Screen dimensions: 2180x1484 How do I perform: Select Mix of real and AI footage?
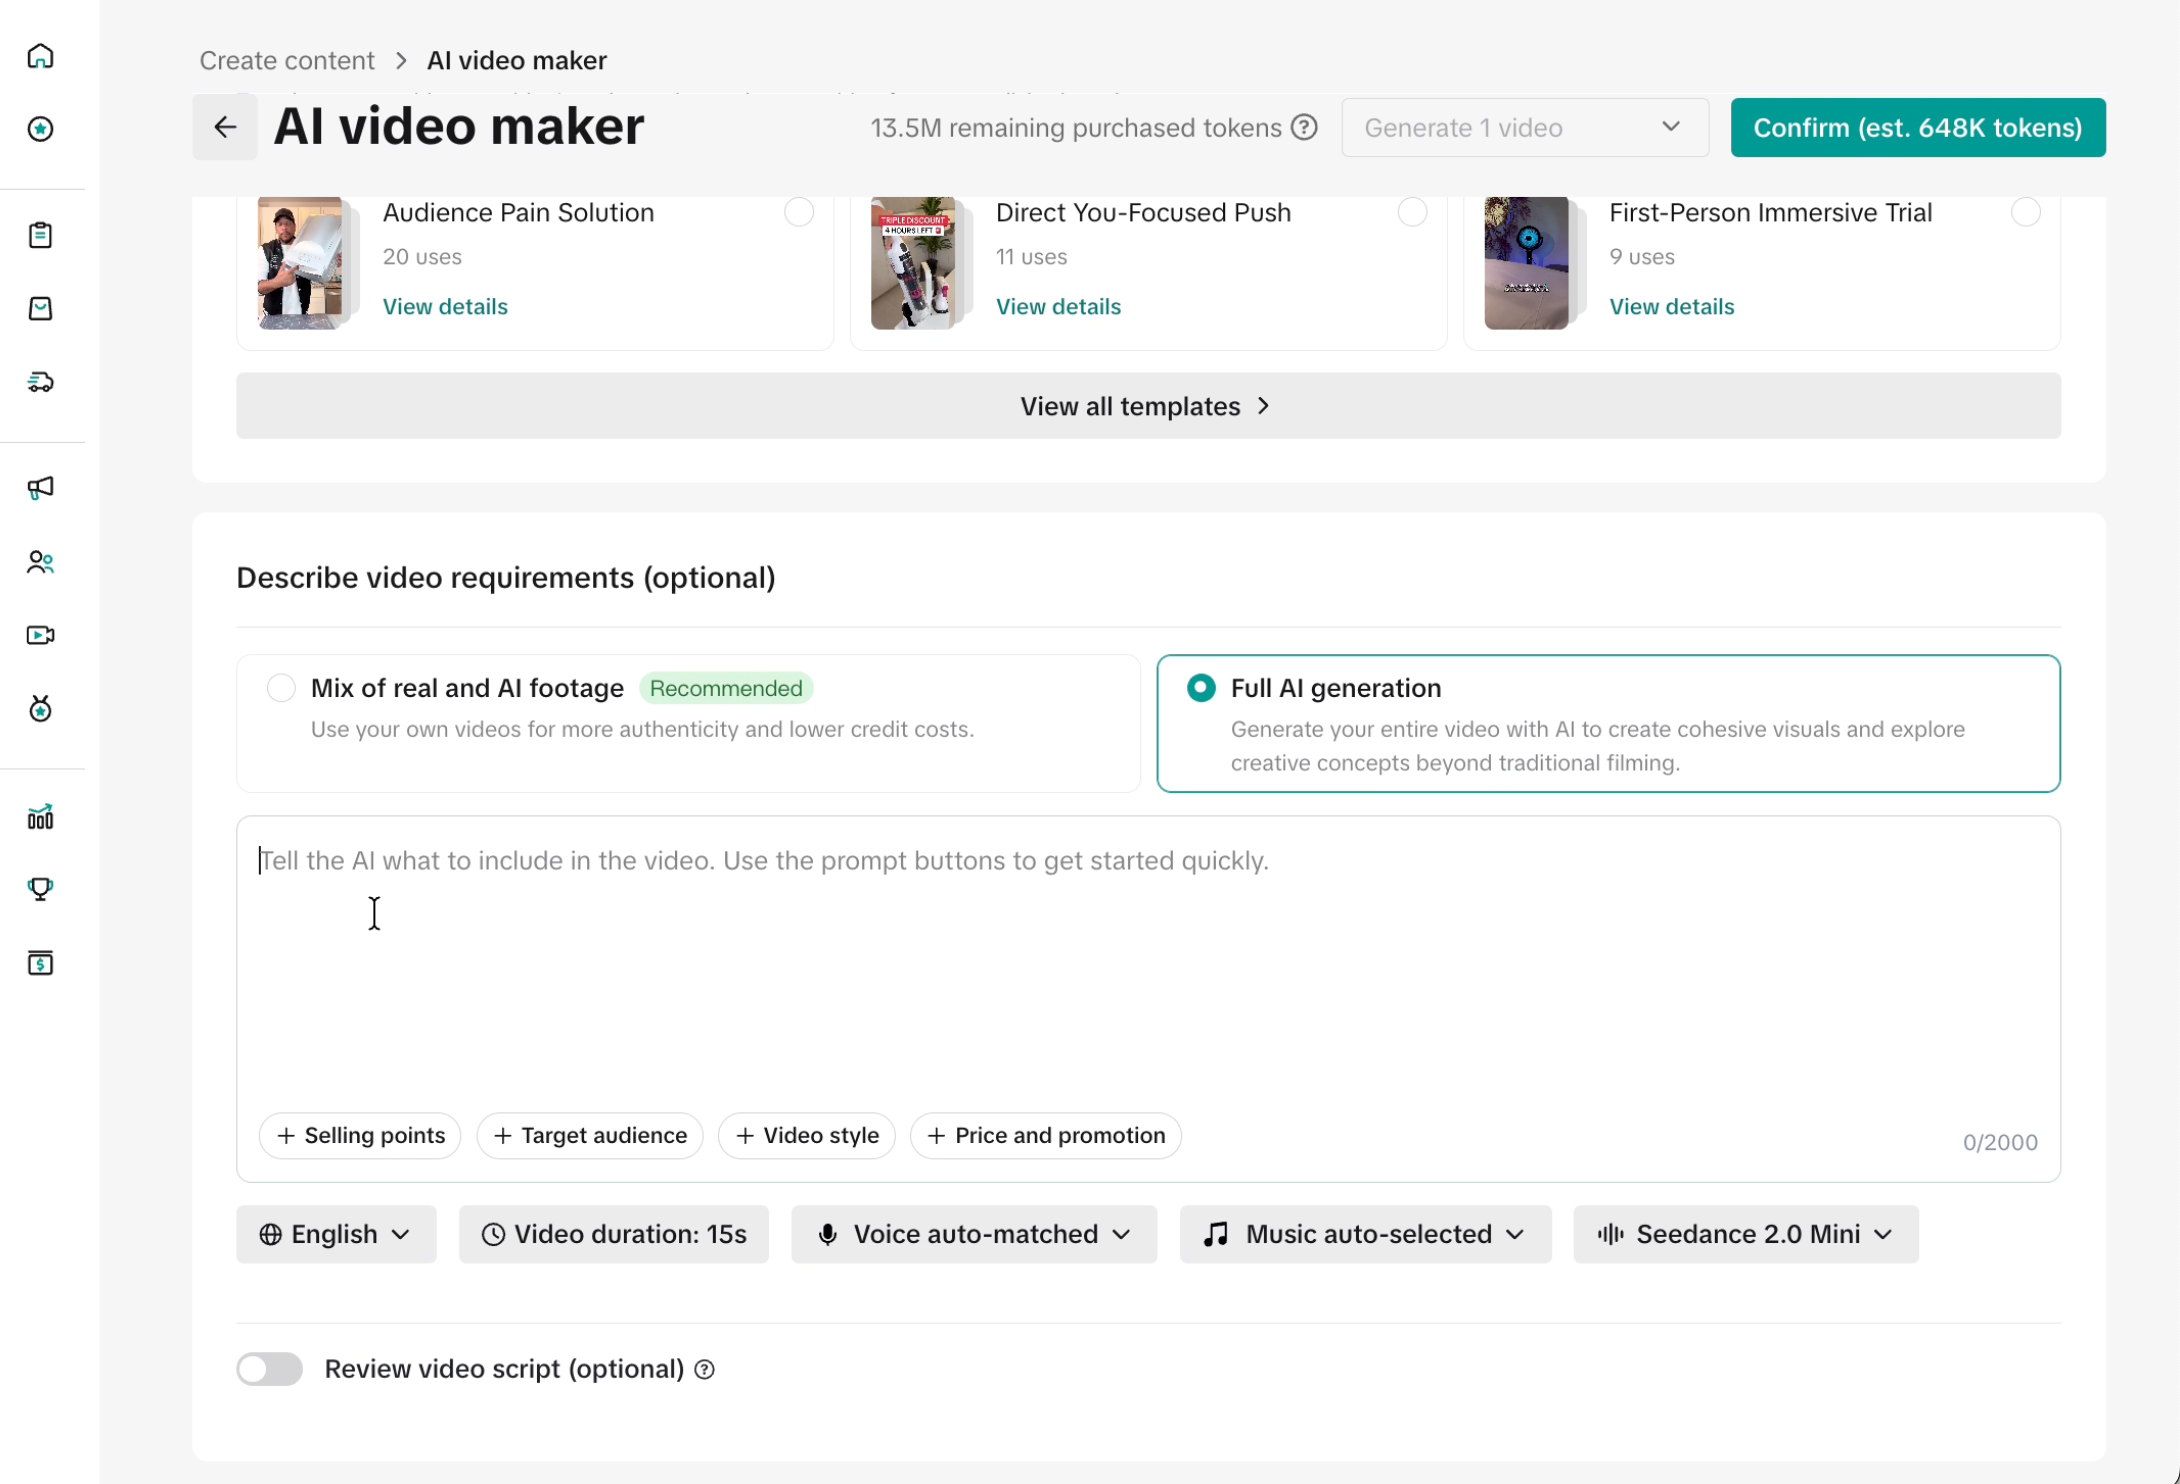281,688
